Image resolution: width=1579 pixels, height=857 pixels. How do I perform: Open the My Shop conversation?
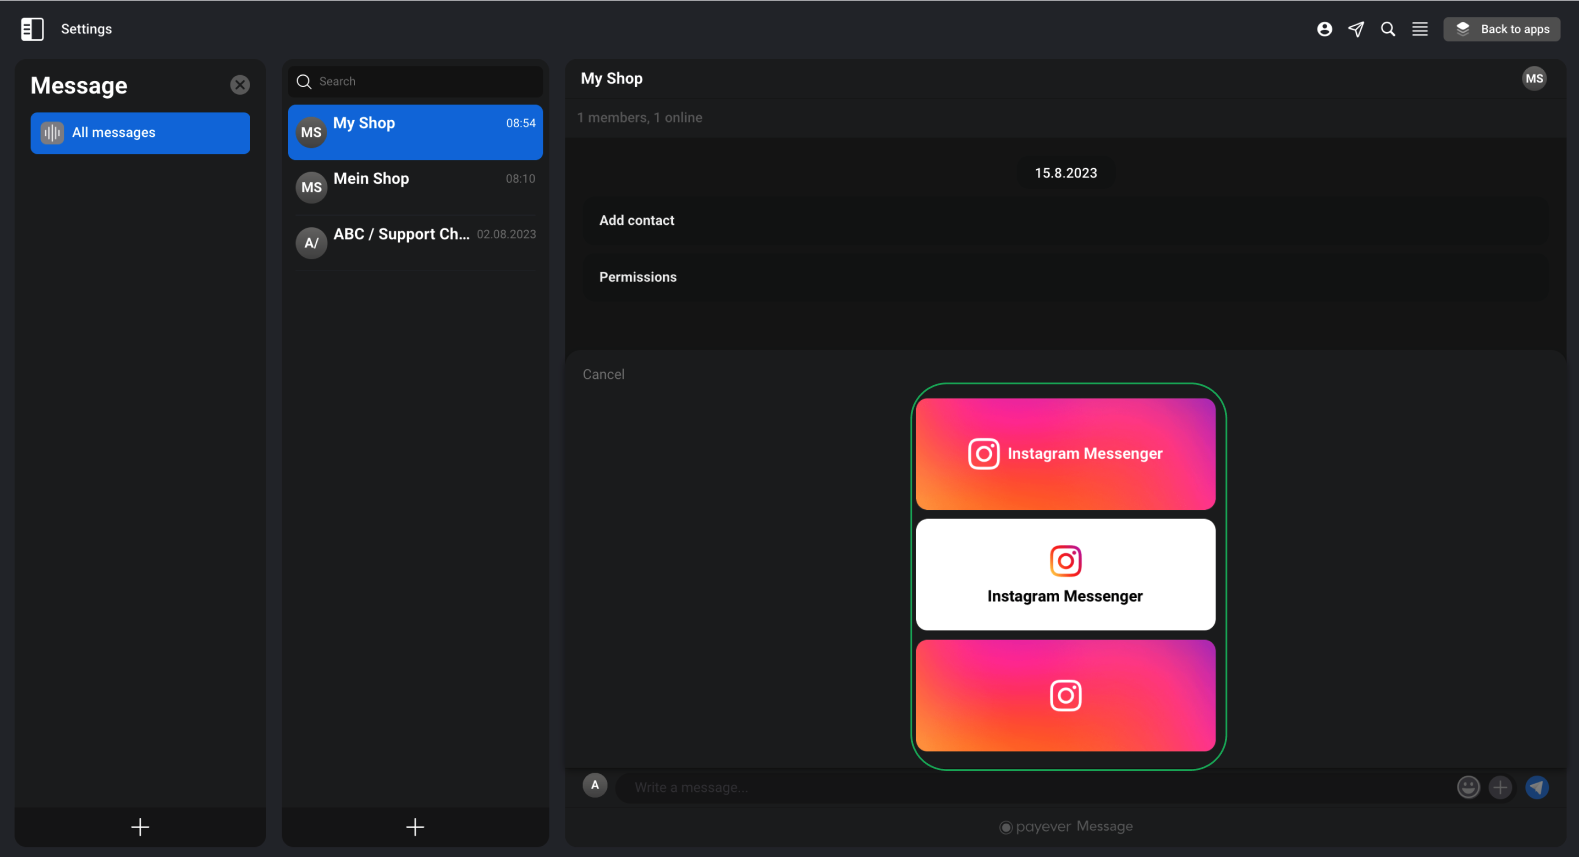(416, 132)
